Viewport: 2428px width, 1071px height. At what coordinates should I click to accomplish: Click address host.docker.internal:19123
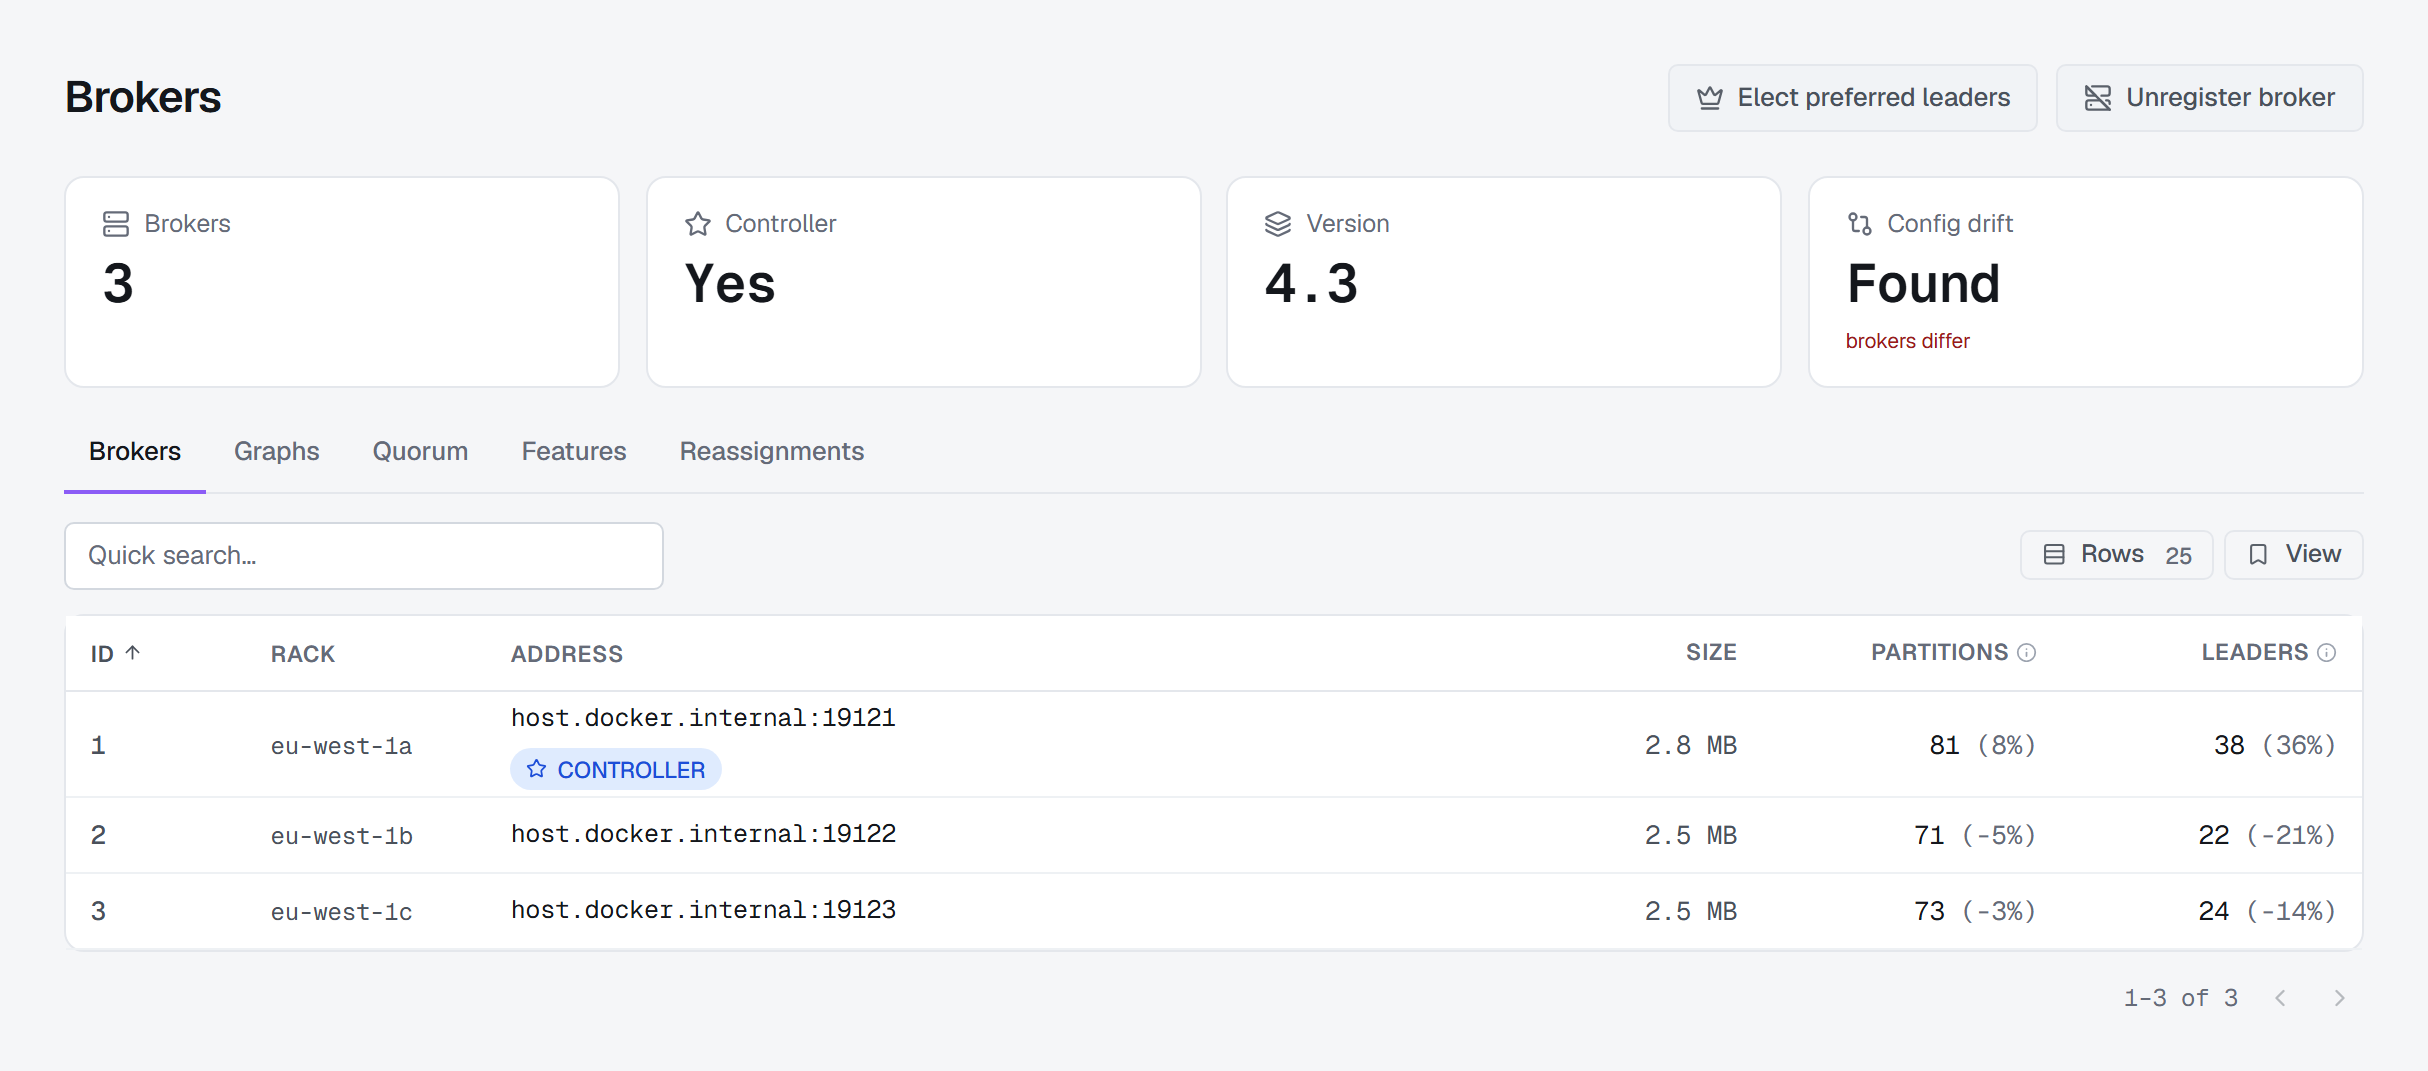(x=703, y=910)
